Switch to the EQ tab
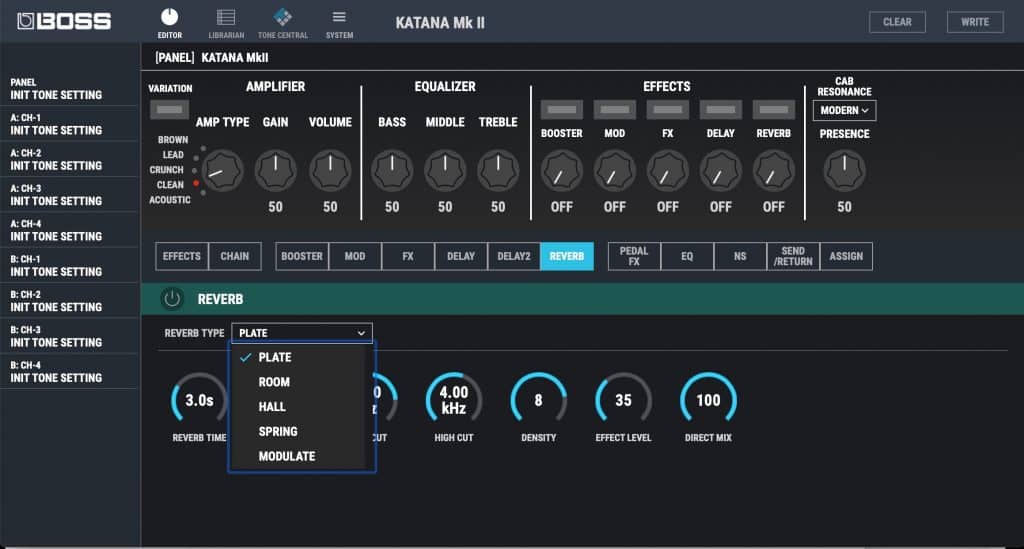The width and height of the screenshot is (1024, 549). (687, 257)
